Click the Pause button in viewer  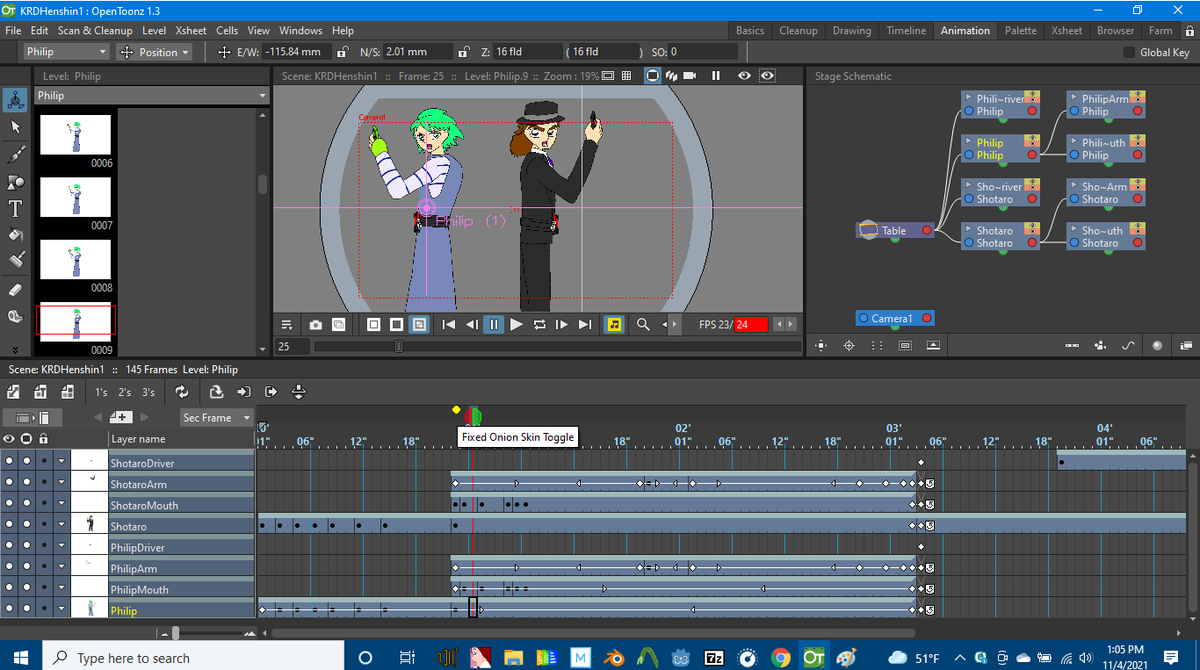494,325
